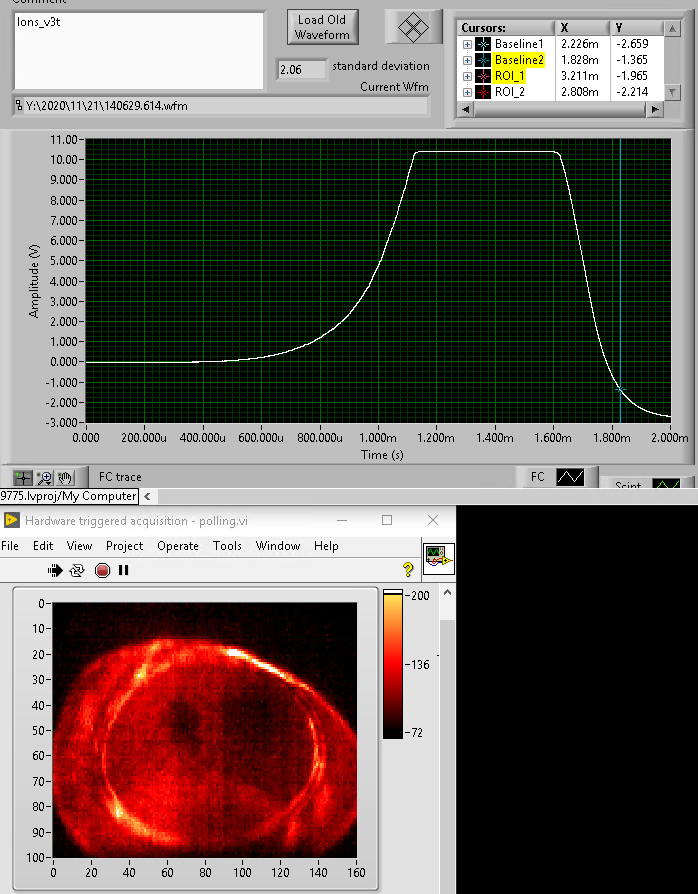Select the graph cursor movement tool
Viewport: 698px width, 894px height.
pos(24,478)
